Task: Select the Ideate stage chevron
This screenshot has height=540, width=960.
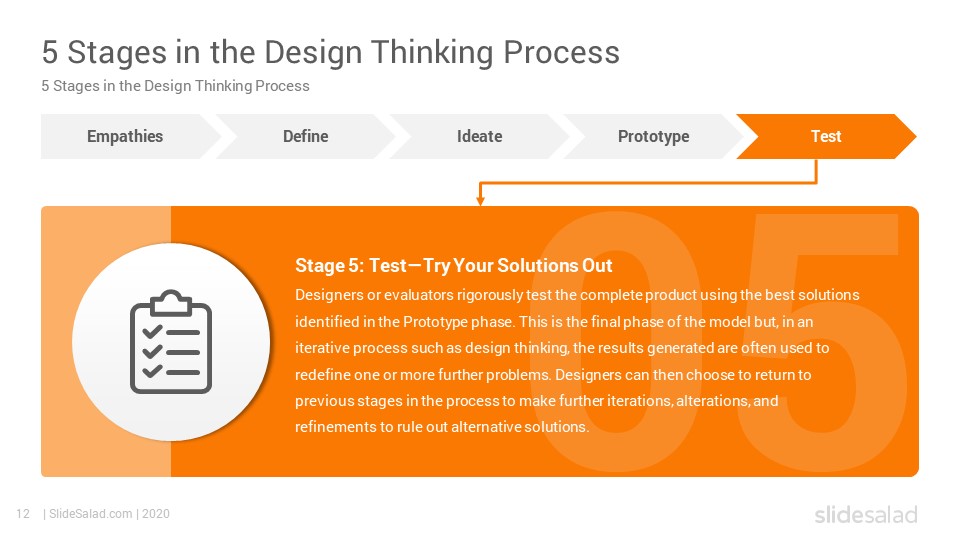Action: pyautogui.click(x=479, y=137)
